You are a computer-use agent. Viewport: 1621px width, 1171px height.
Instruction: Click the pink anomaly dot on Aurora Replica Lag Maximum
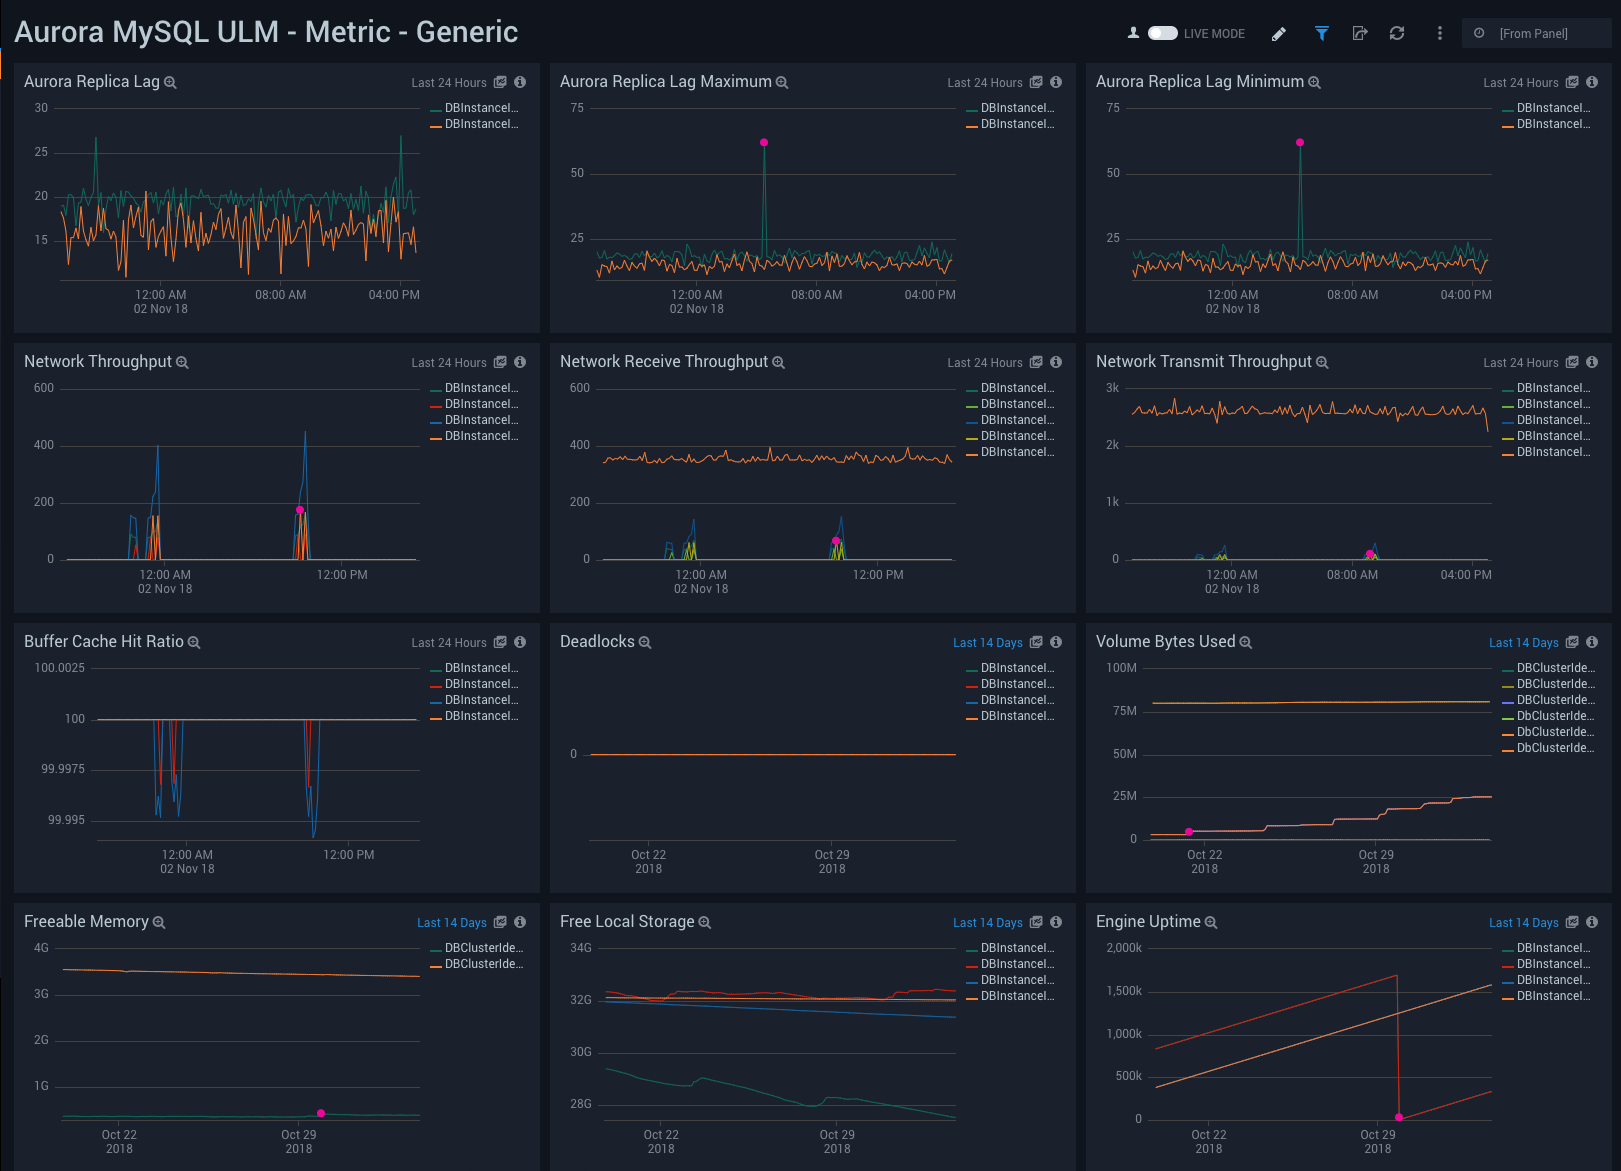(763, 143)
